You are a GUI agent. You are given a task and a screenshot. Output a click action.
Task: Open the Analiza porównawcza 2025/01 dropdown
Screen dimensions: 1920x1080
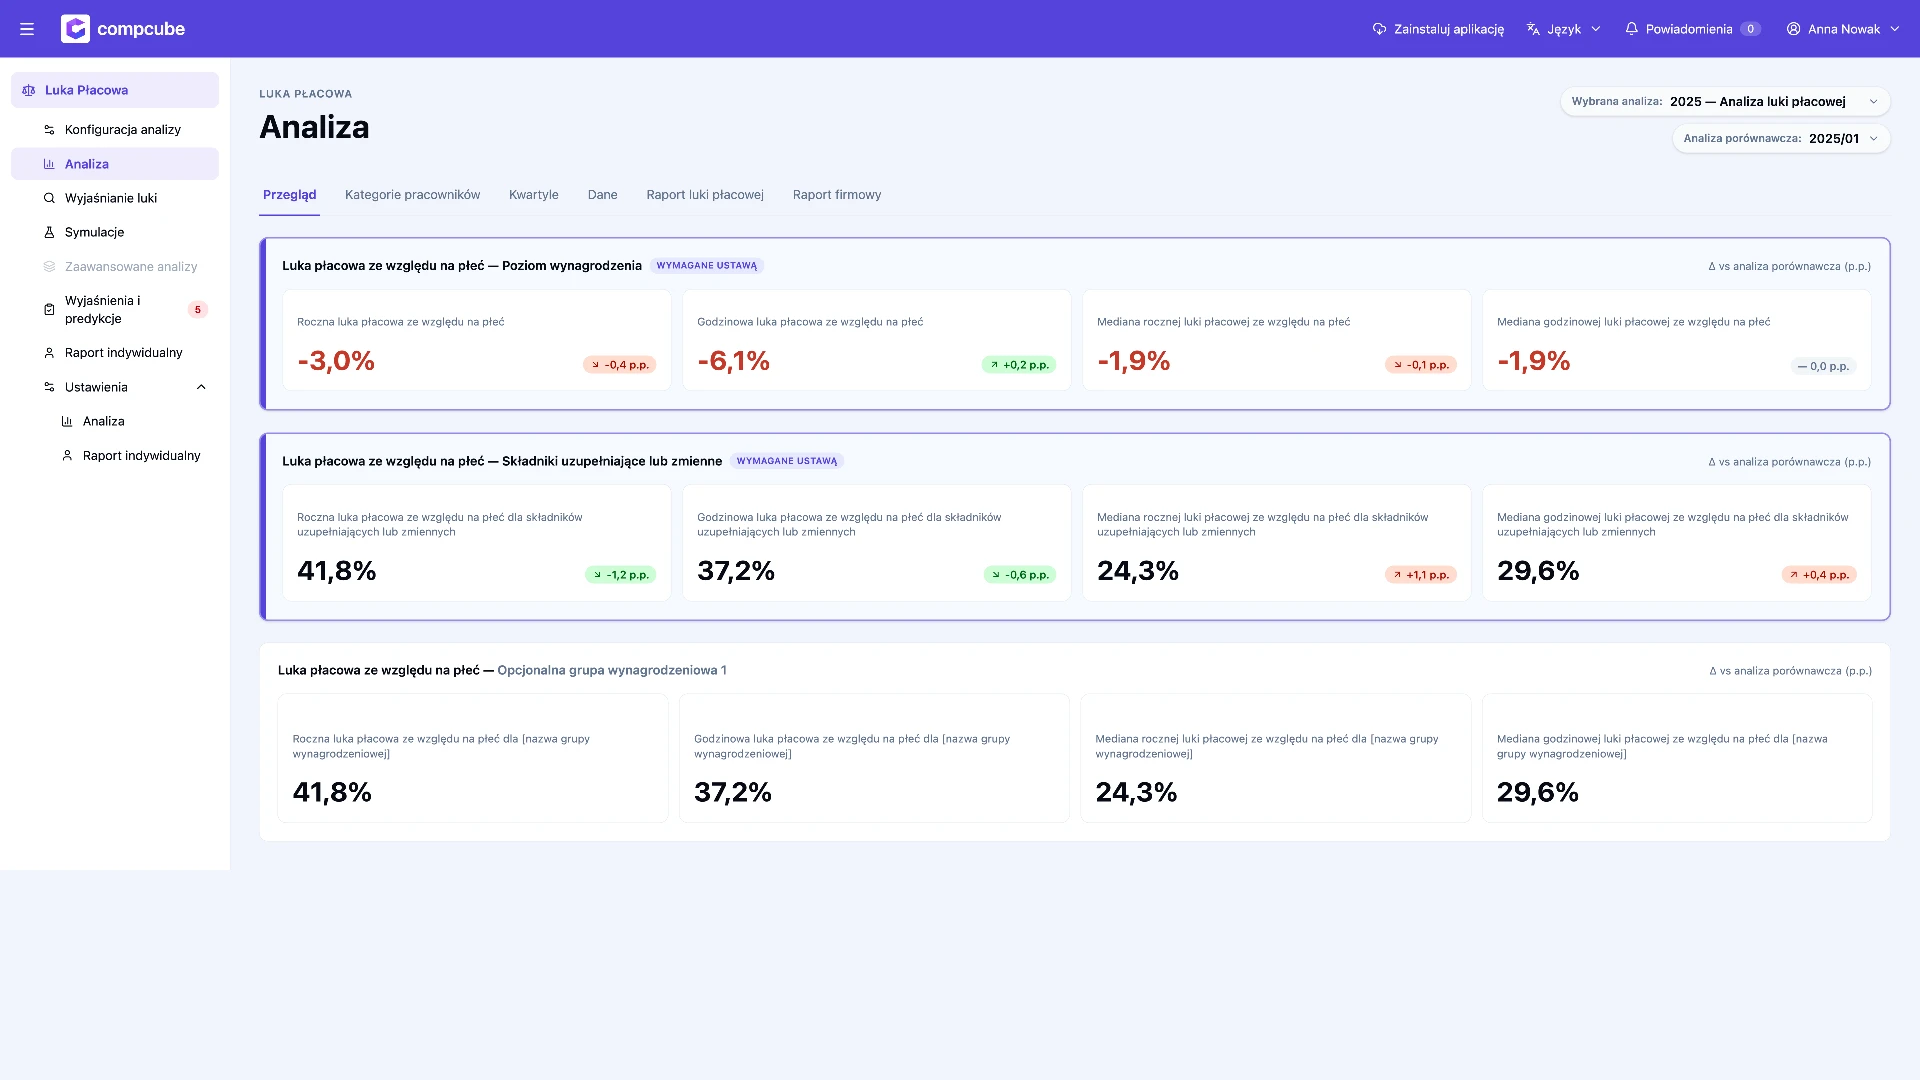click(x=1781, y=139)
